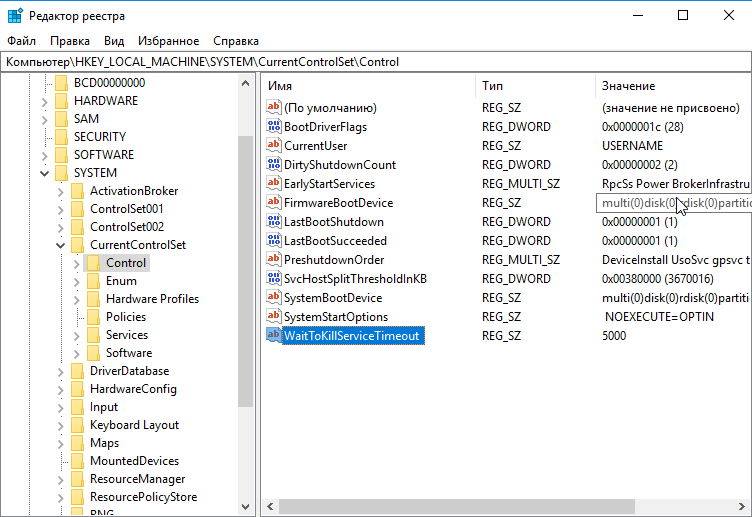Select the Maps key
The width and height of the screenshot is (752, 517).
(105, 443)
